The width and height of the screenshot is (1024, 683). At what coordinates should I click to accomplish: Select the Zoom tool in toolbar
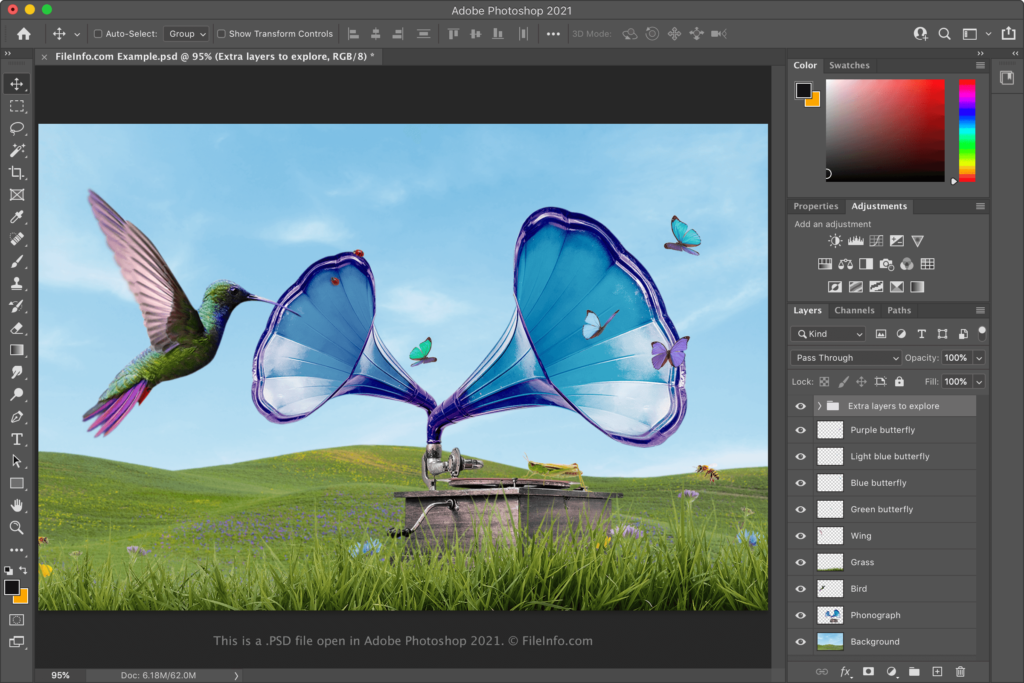click(x=17, y=527)
